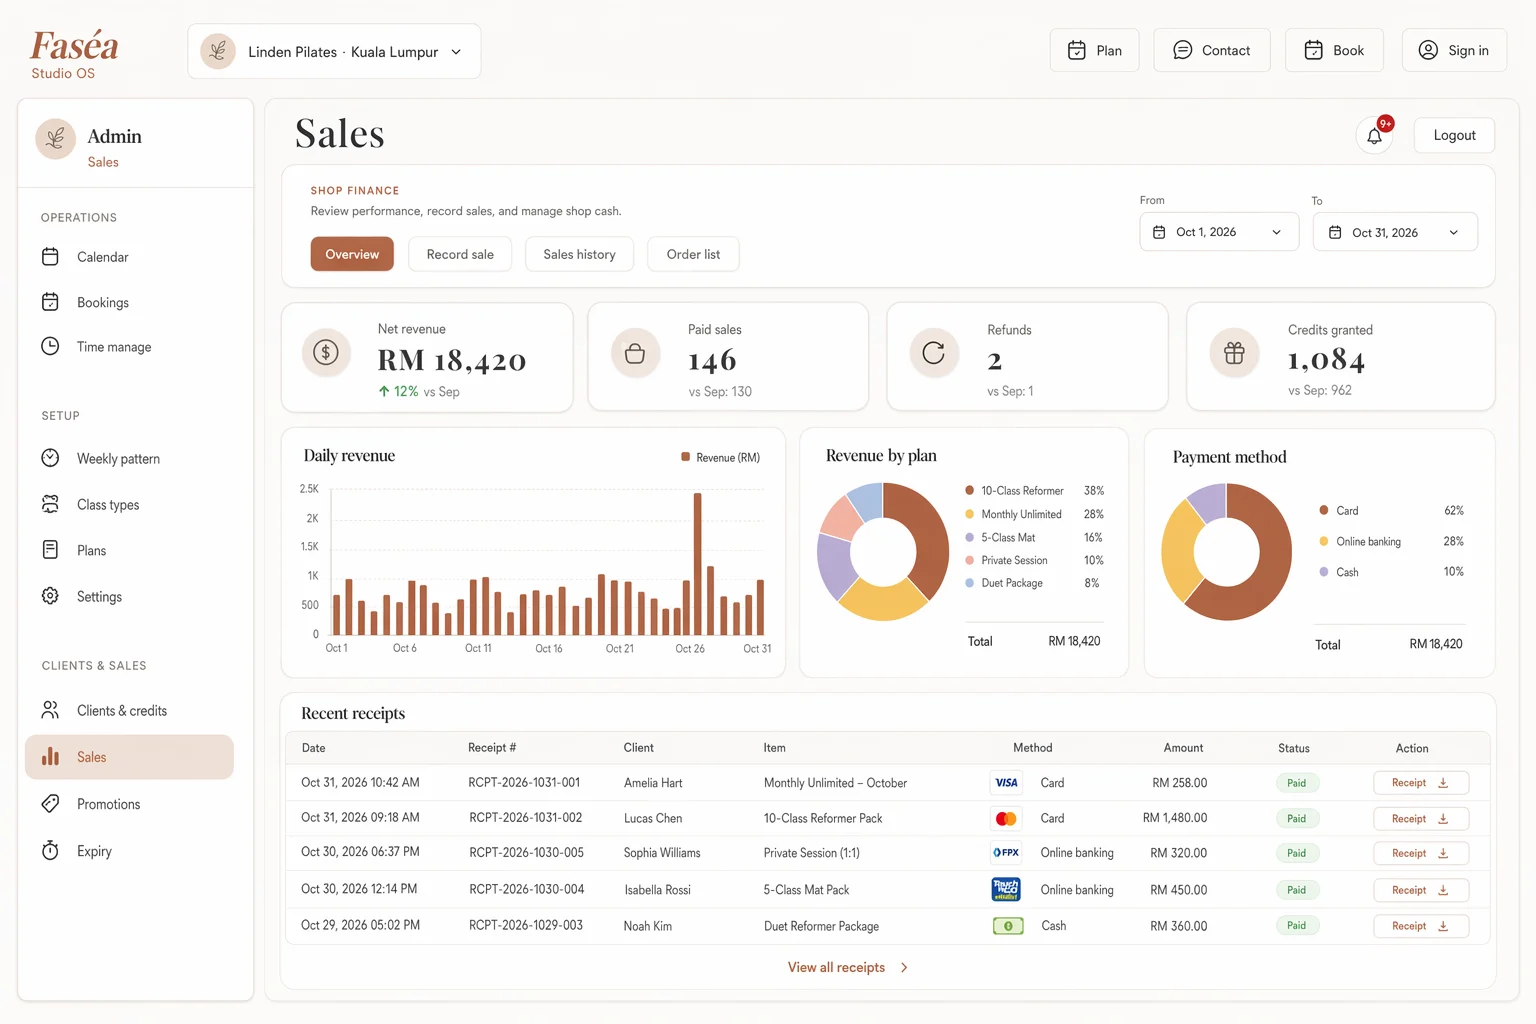Image resolution: width=1536 pixels, height=1024 pixels.
Task: Open the From date Oct 1, 2026 dropdown
Action: point(1219,232)
